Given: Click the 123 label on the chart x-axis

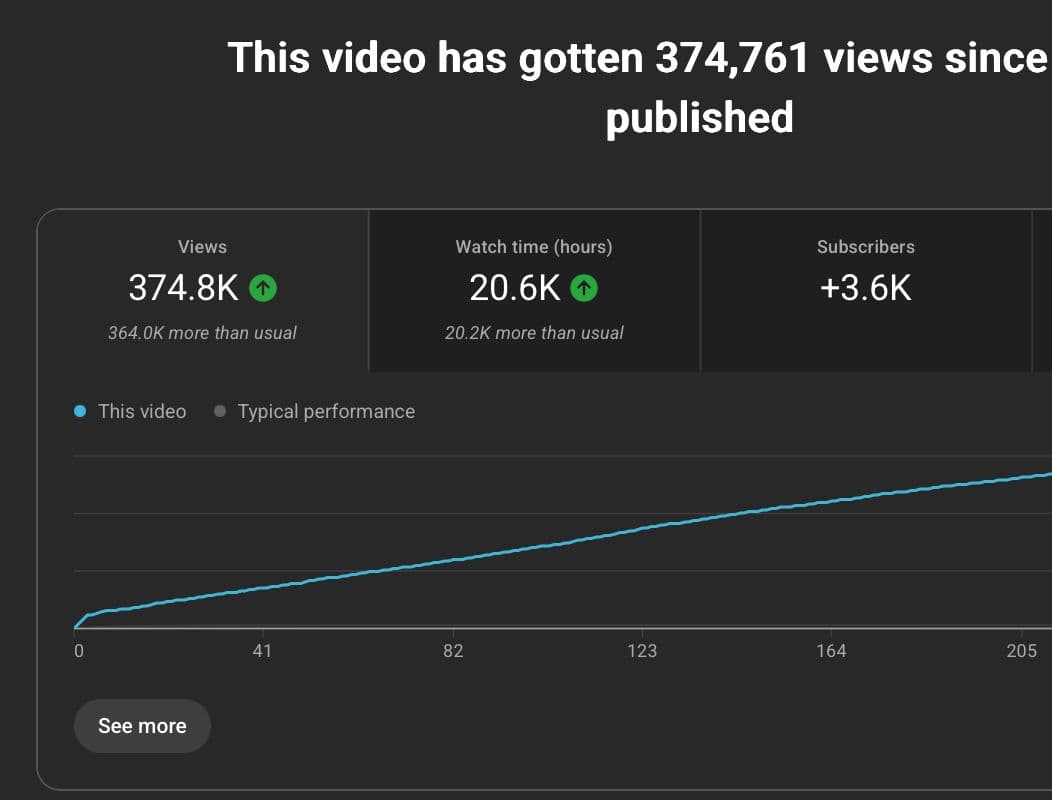Looking at the screenshot, I should [642, 650].
